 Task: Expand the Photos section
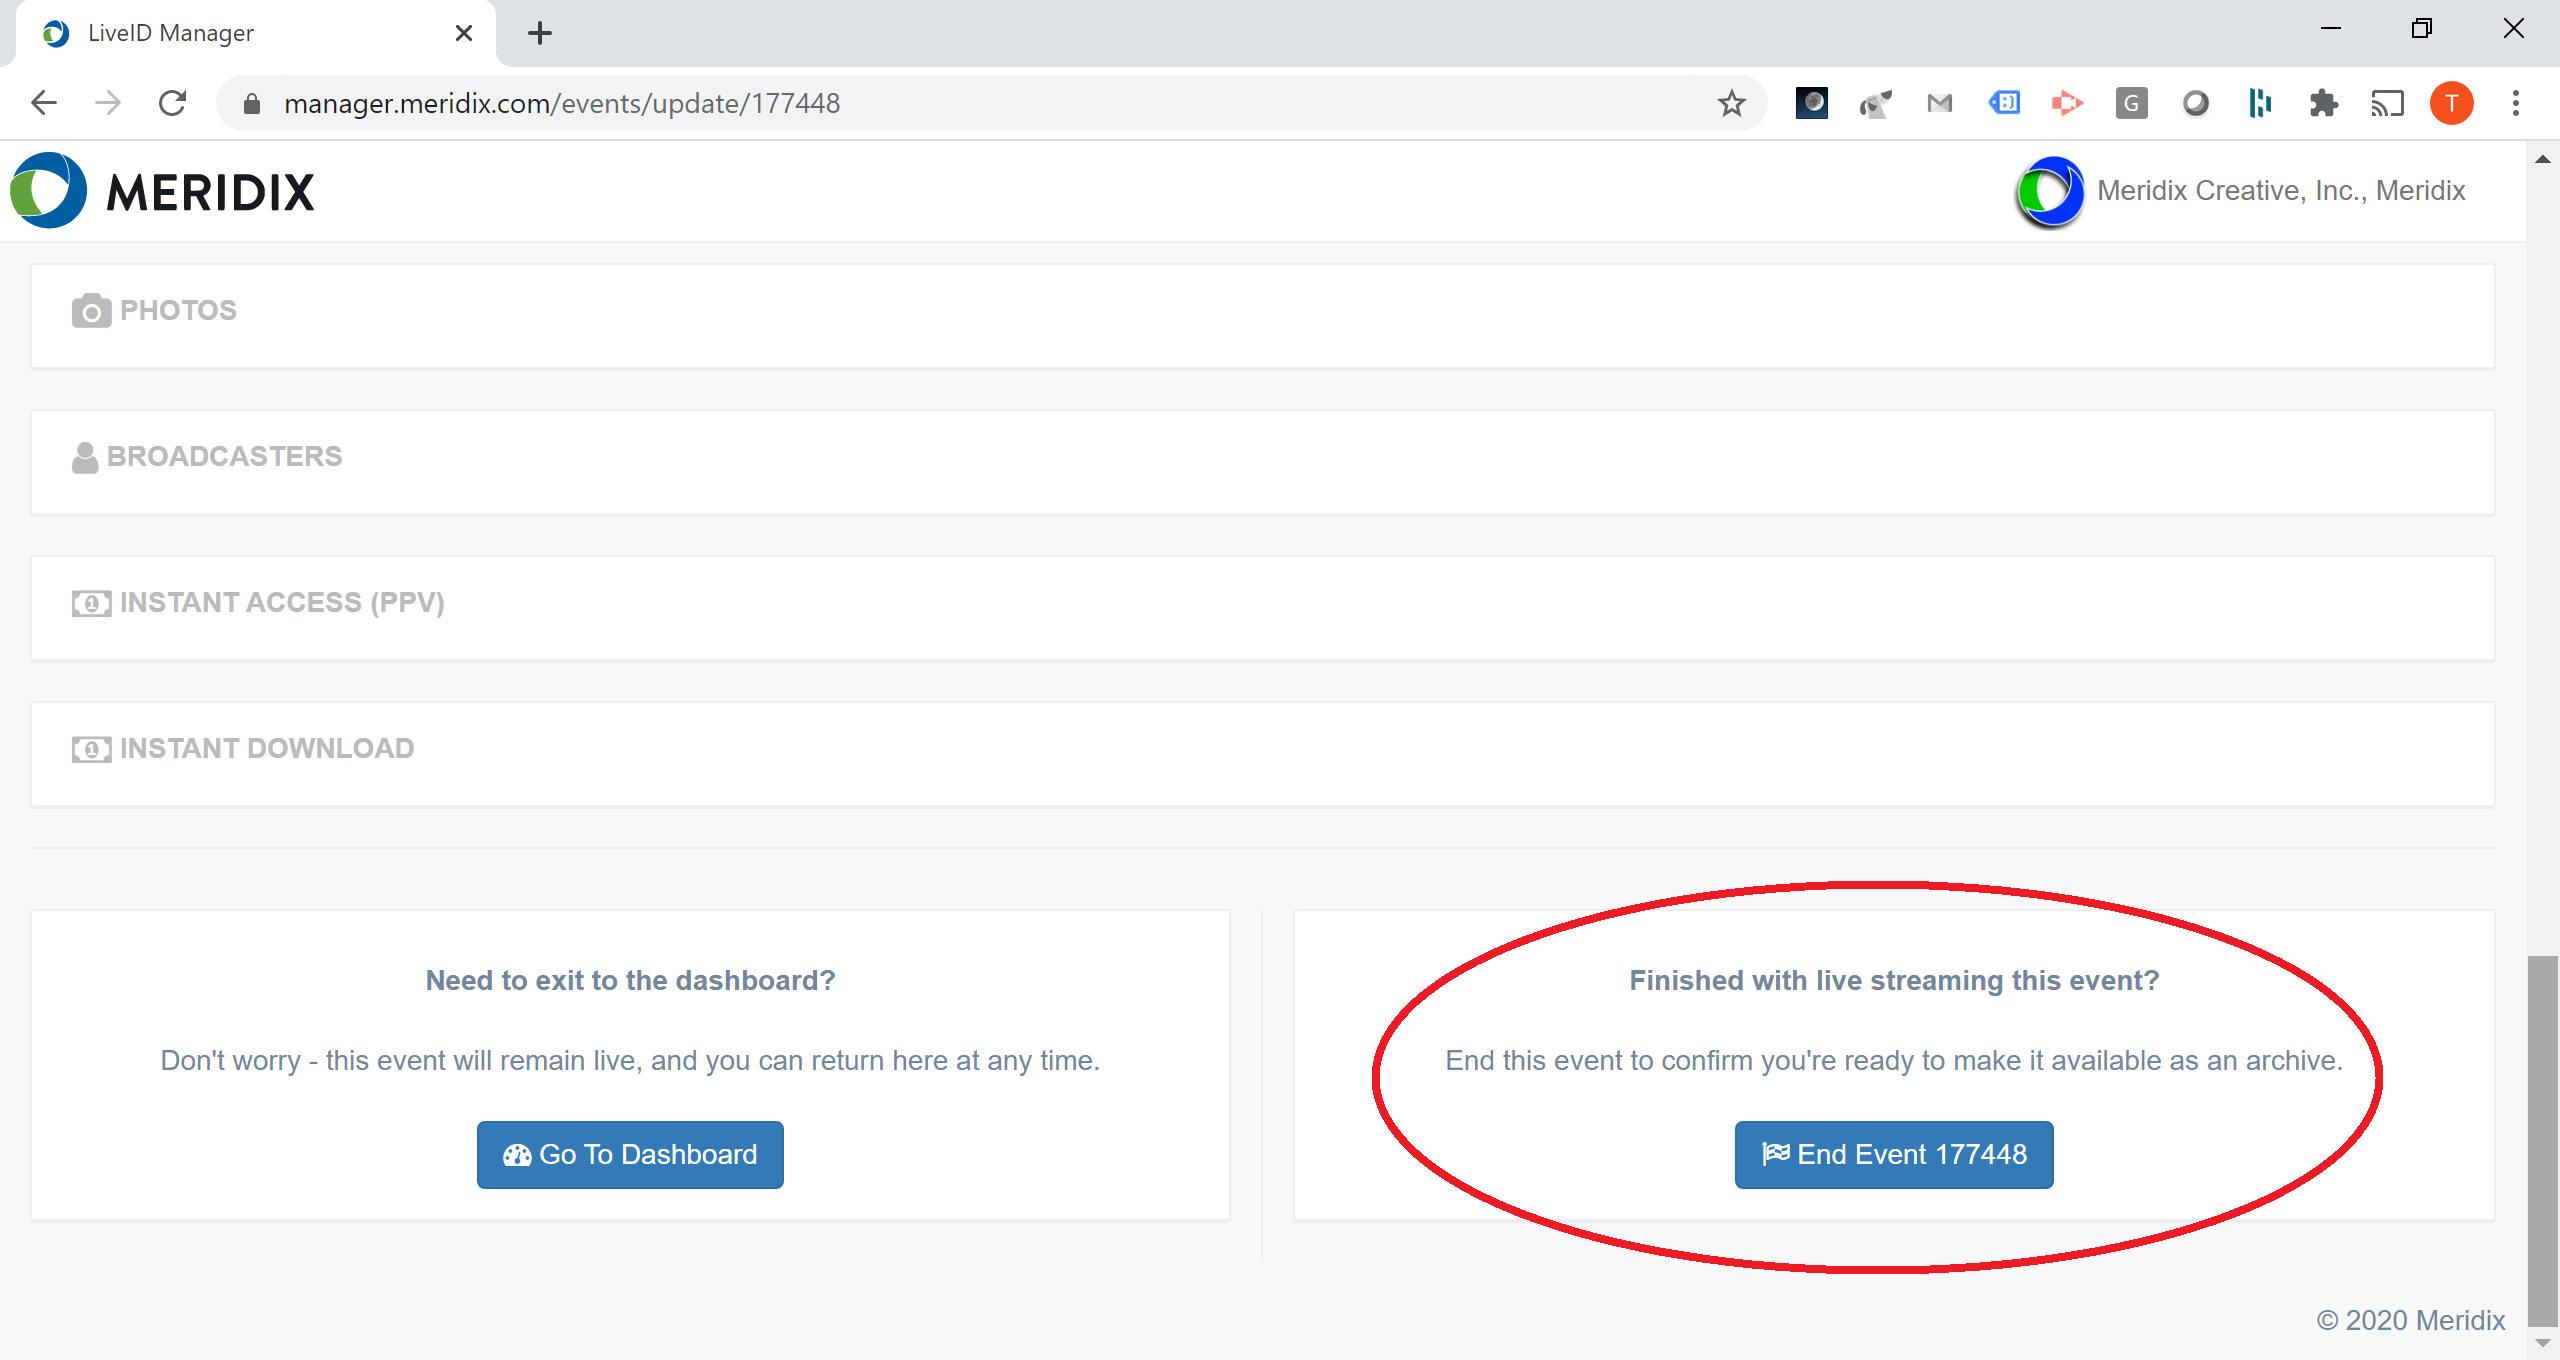(178, 310)
